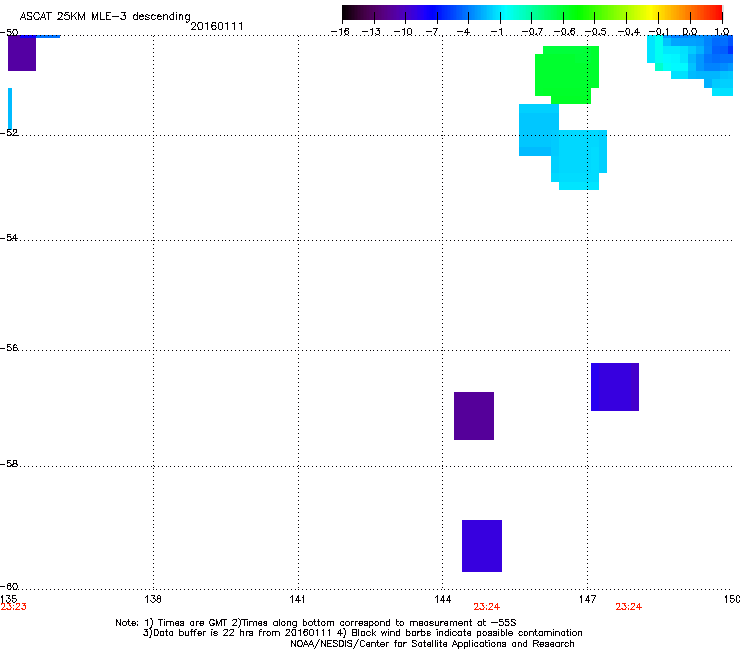Click the date label 20160111
Screen dimensions: 740x650
point(217,26)
